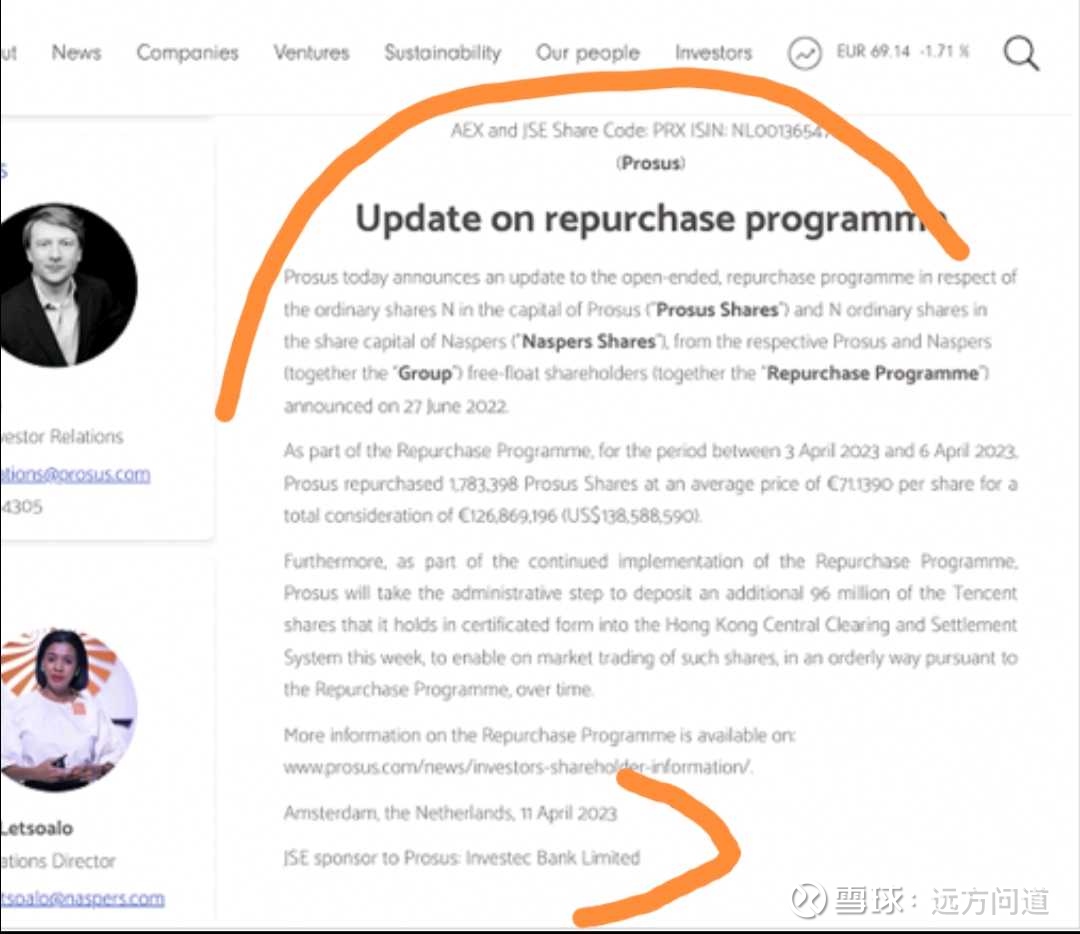The height and width of the screenshot is (934, 1080).
Task: Click the naspers.com email link
Action: (x=82, y=898)
